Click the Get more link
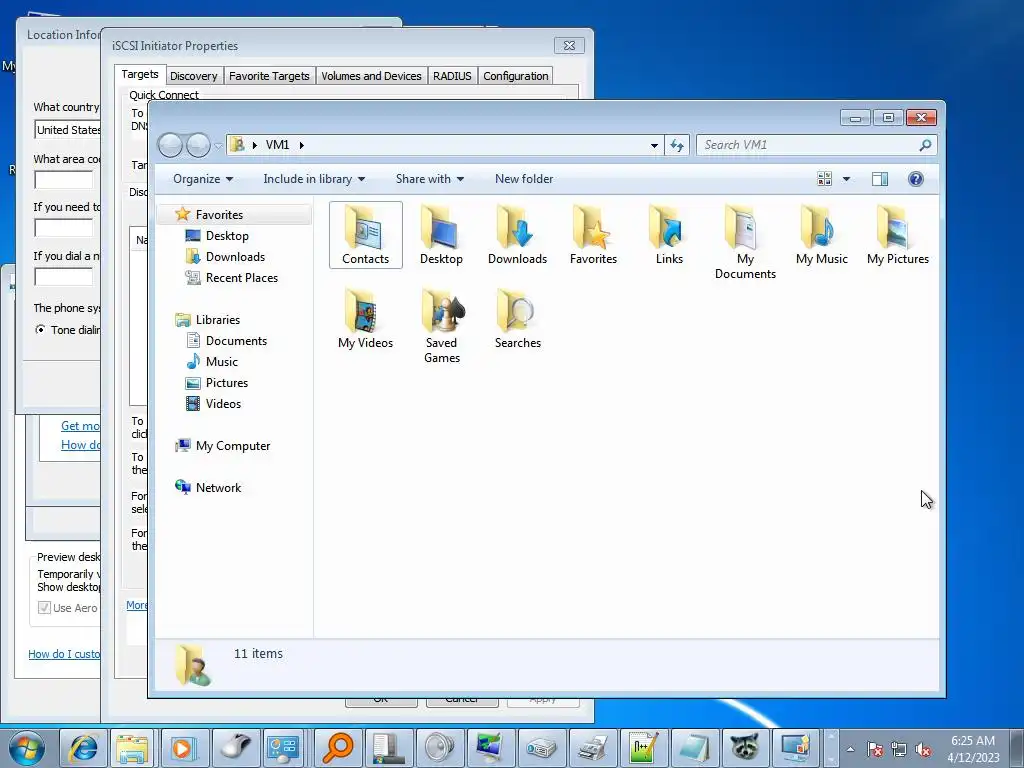The width and height of the screenshot is (1024, 768). (80, 426)
